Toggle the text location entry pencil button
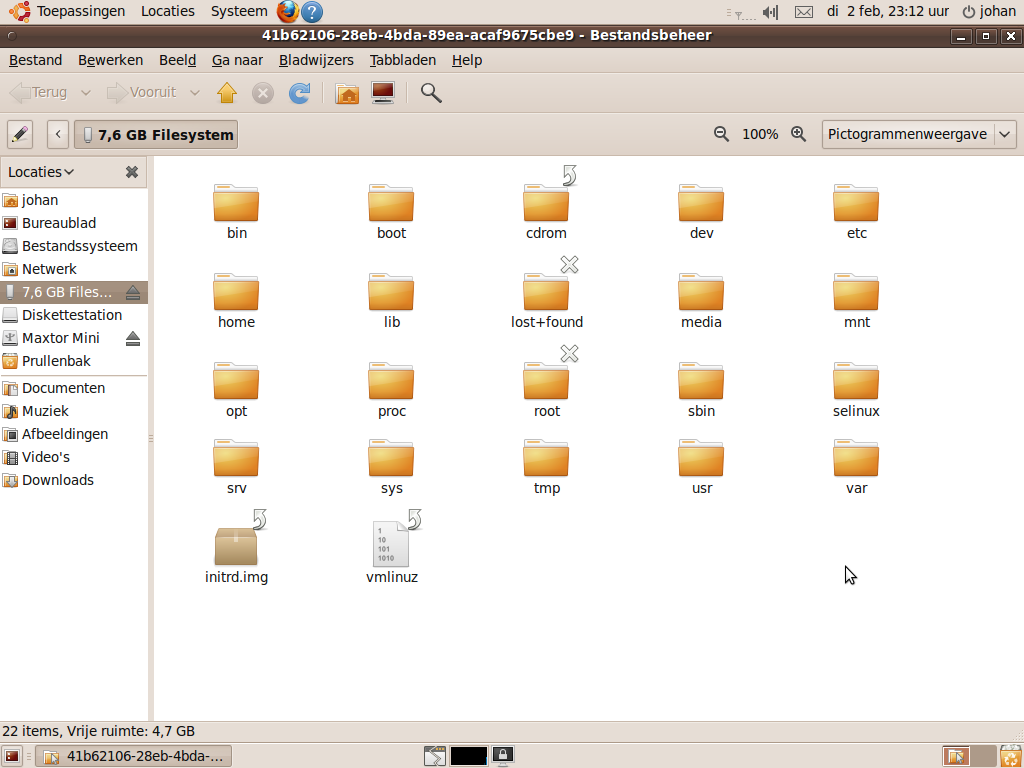Screen dimensions: 1024x768 (20, 134)
